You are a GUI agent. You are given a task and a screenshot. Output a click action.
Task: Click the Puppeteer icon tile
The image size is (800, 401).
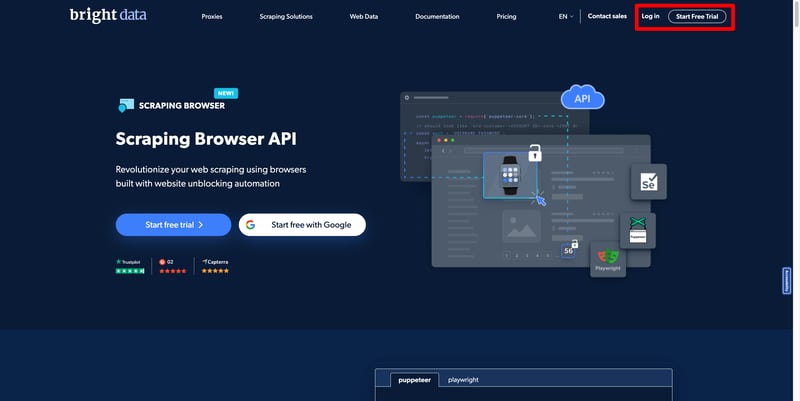[x=637, y=231]
